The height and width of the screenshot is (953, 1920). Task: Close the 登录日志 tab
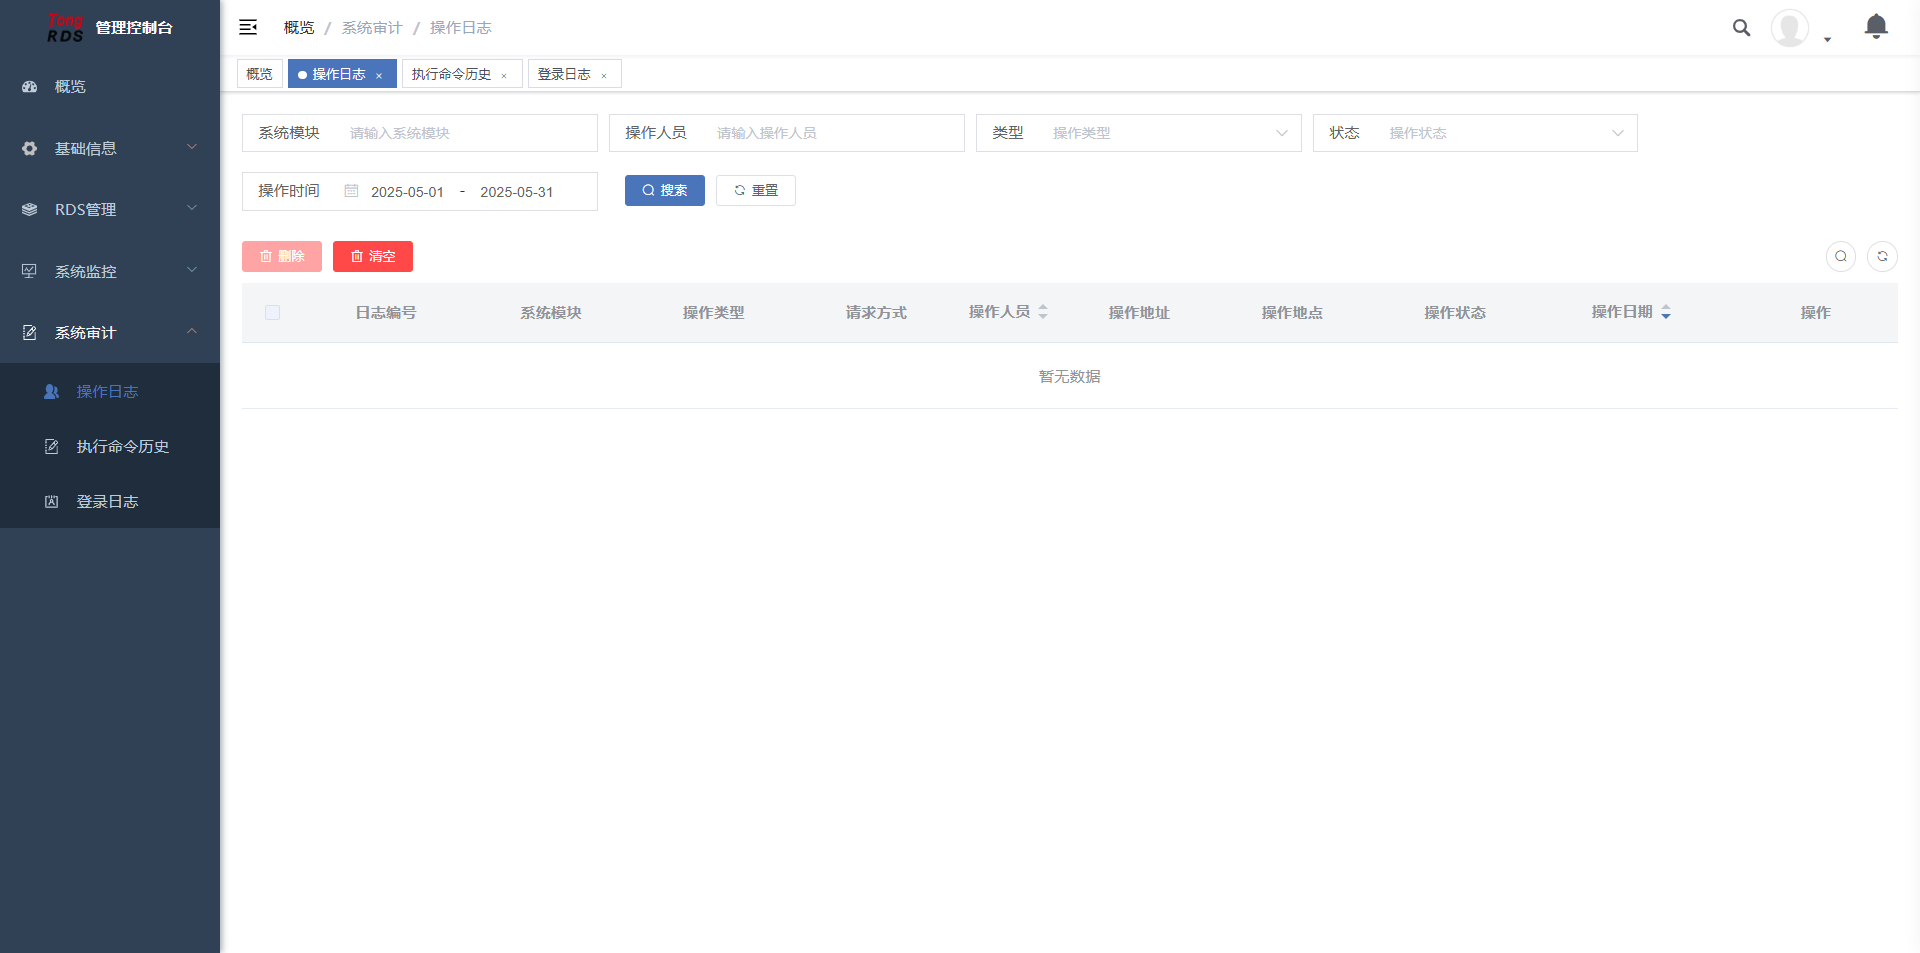(604, 76)
